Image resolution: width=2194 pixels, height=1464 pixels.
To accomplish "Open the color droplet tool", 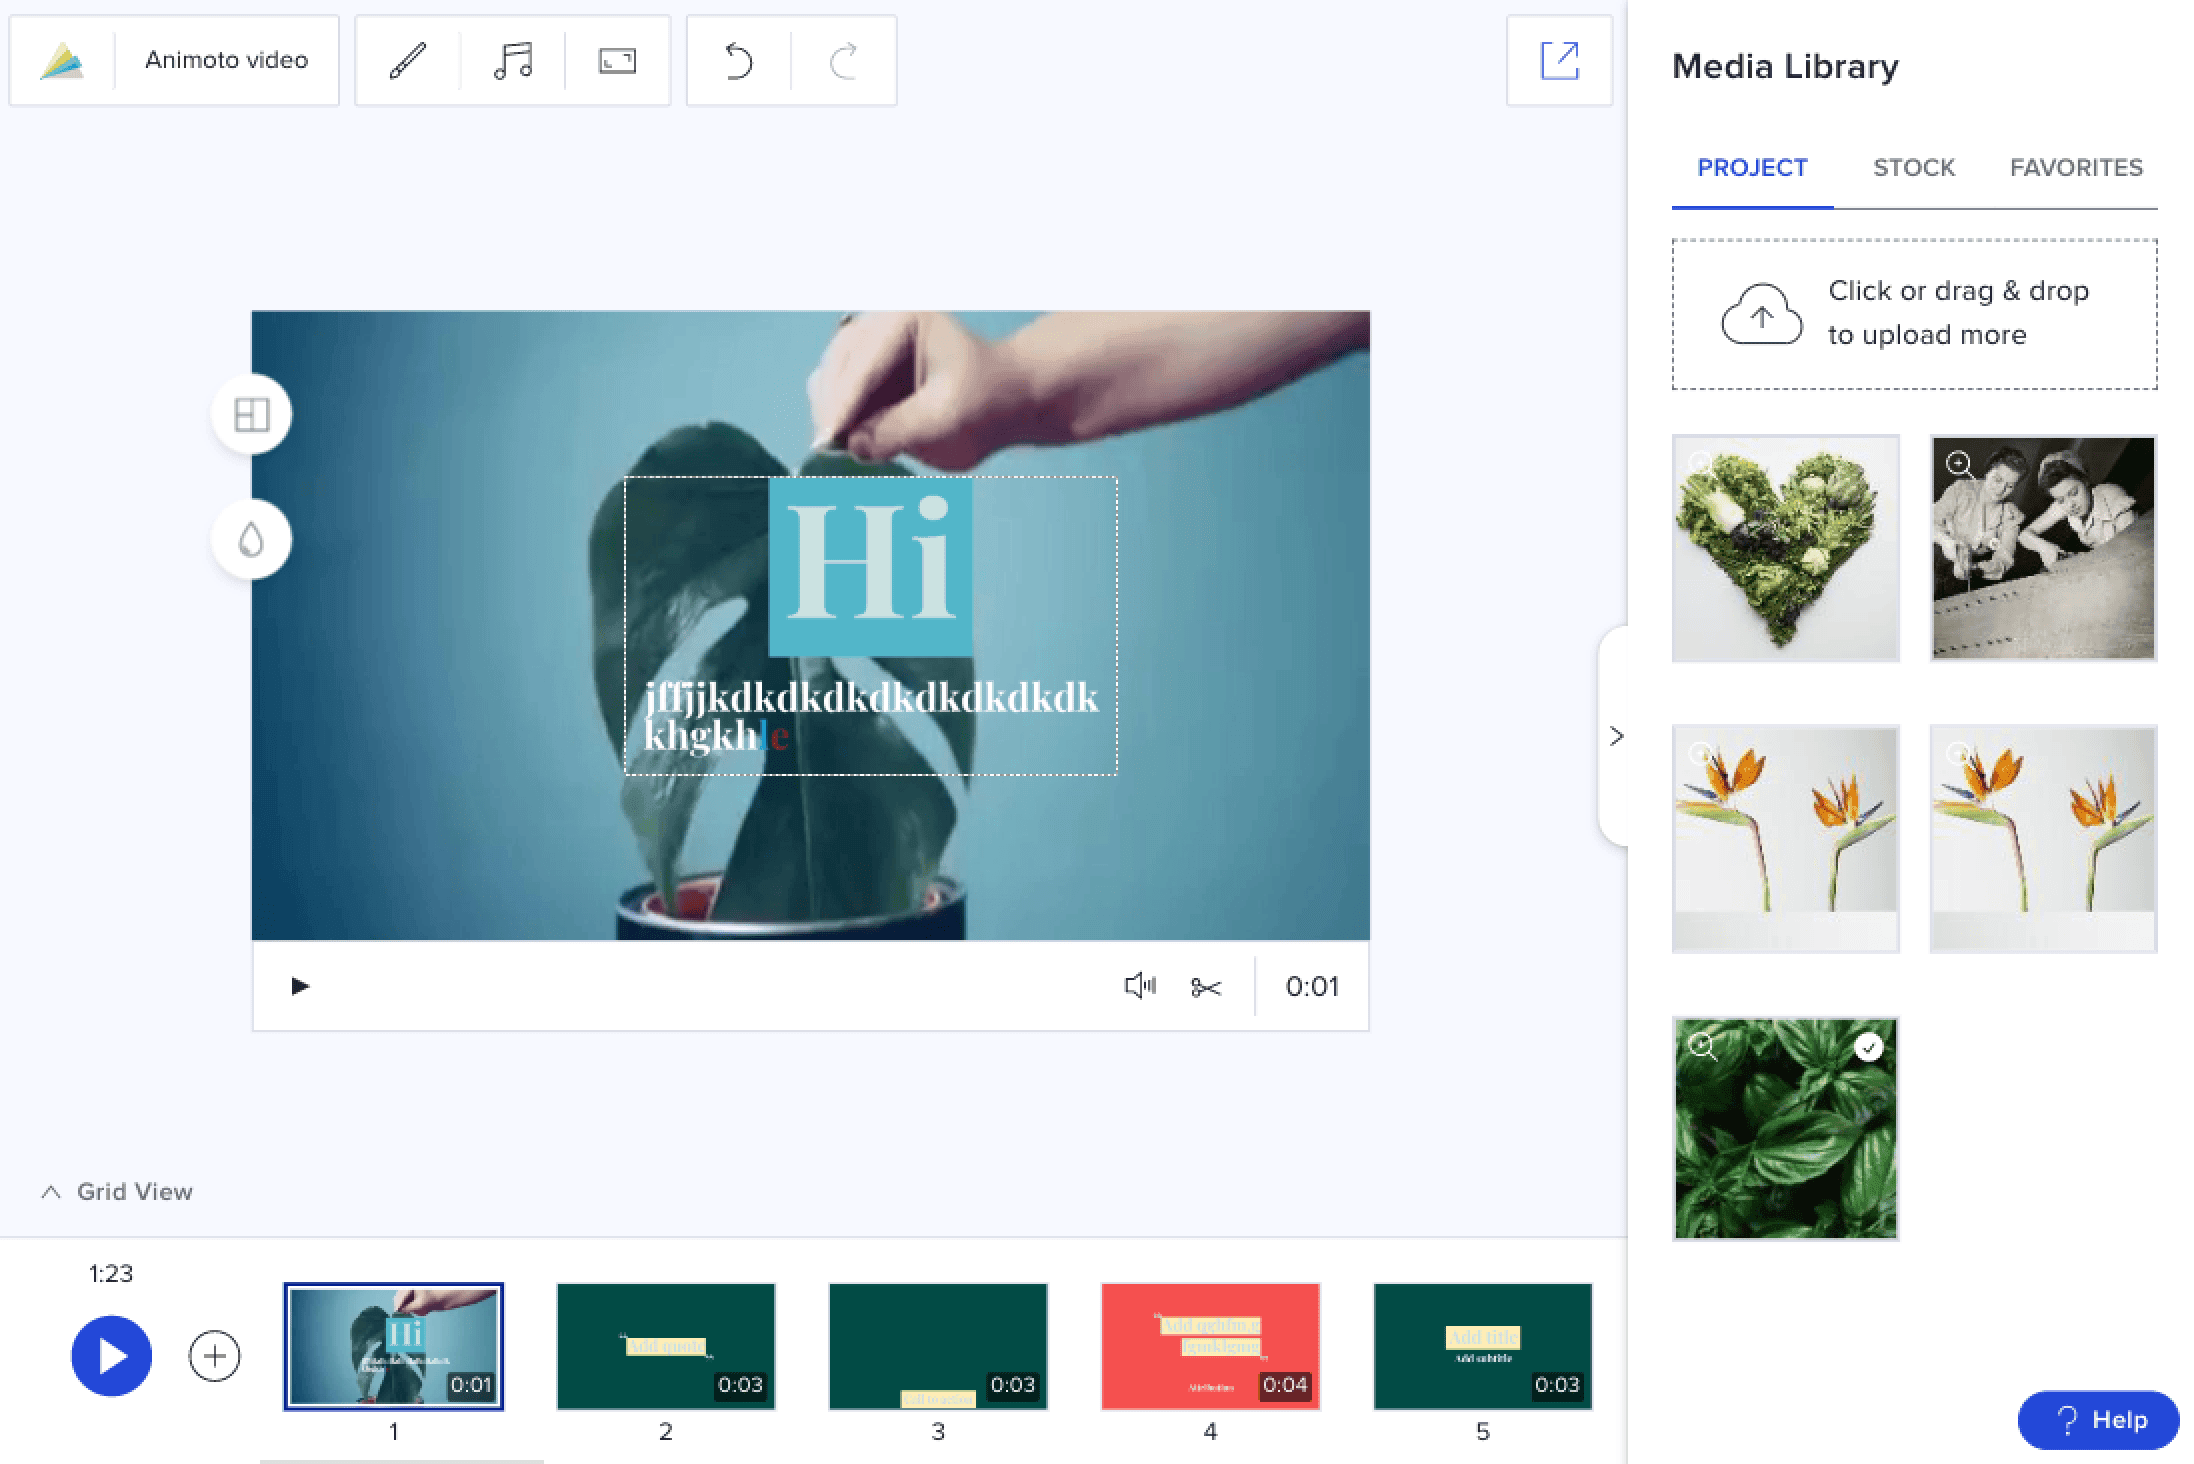I will click(251, 540).
